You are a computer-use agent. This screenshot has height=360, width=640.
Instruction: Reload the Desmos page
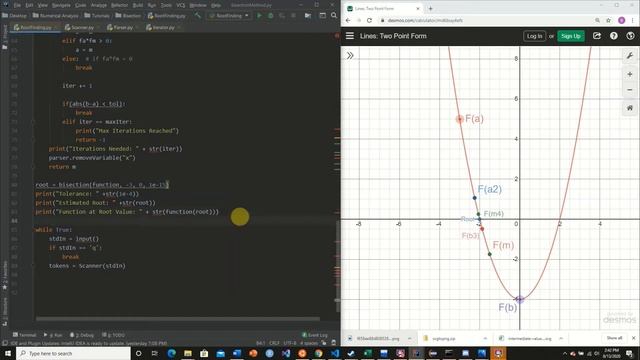coord(369,20)
